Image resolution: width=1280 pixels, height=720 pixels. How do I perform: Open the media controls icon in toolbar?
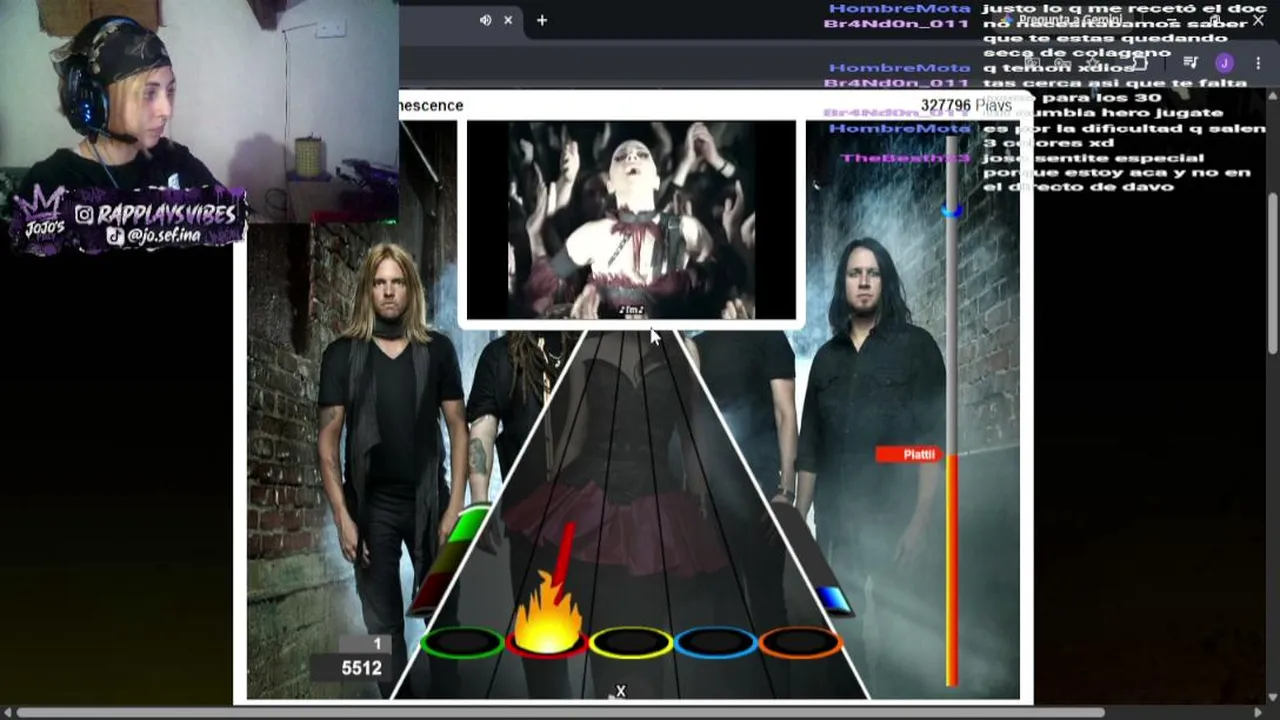1190,62
